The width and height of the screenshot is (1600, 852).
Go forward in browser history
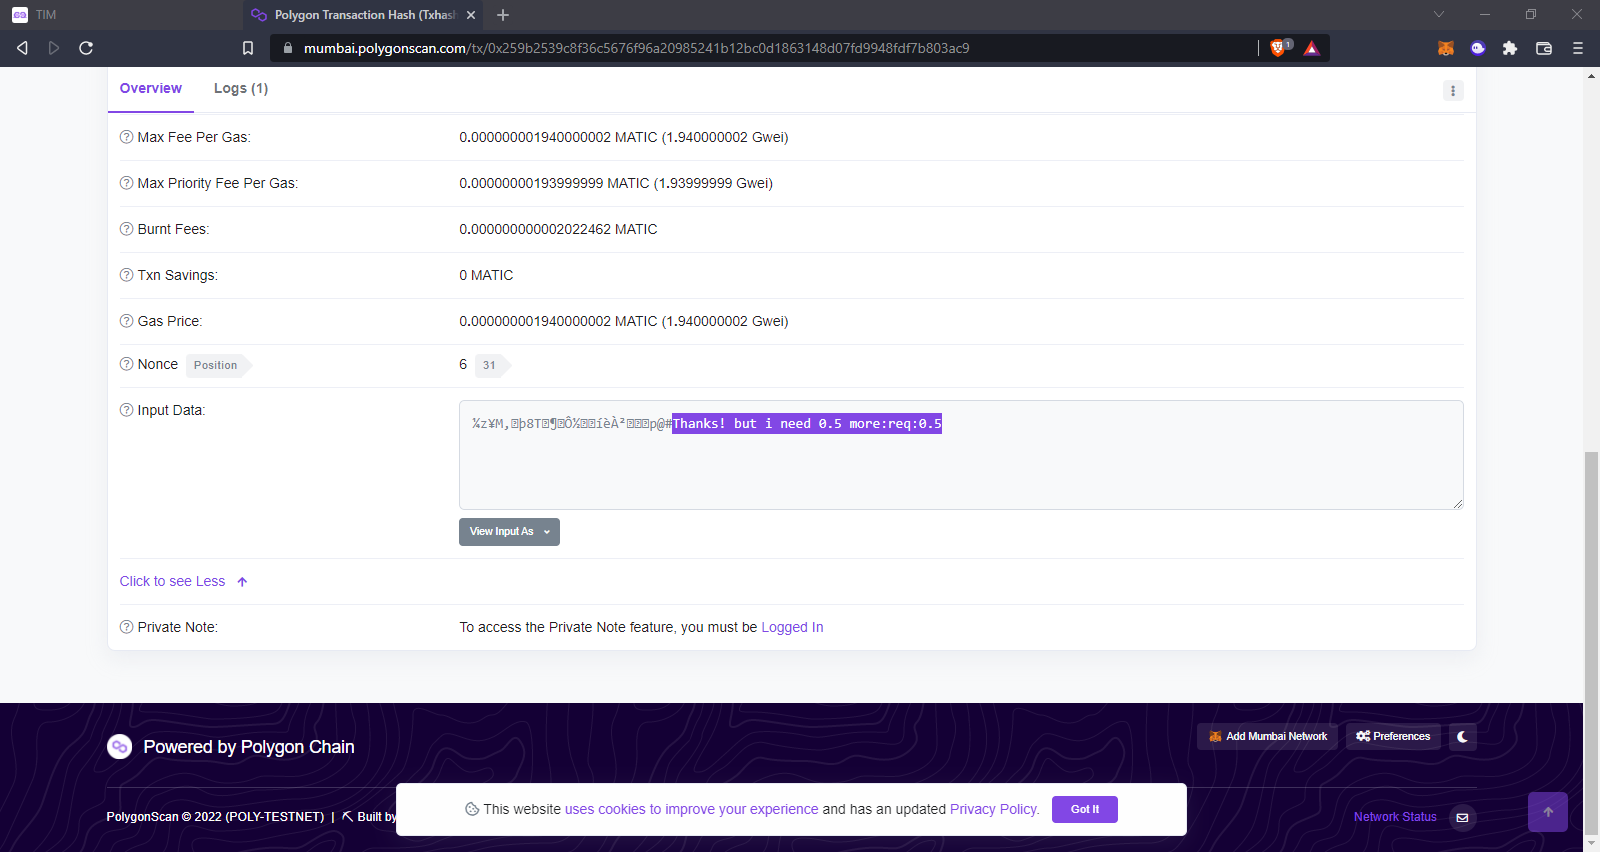54,48
